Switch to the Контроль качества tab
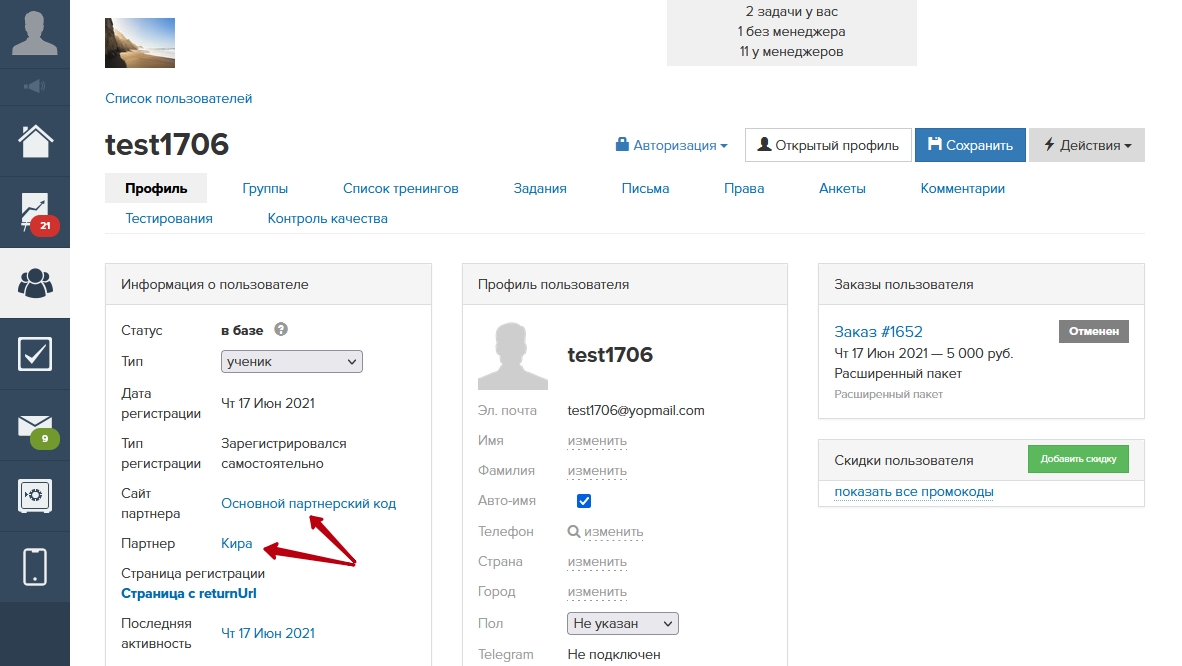 (327, 218)
